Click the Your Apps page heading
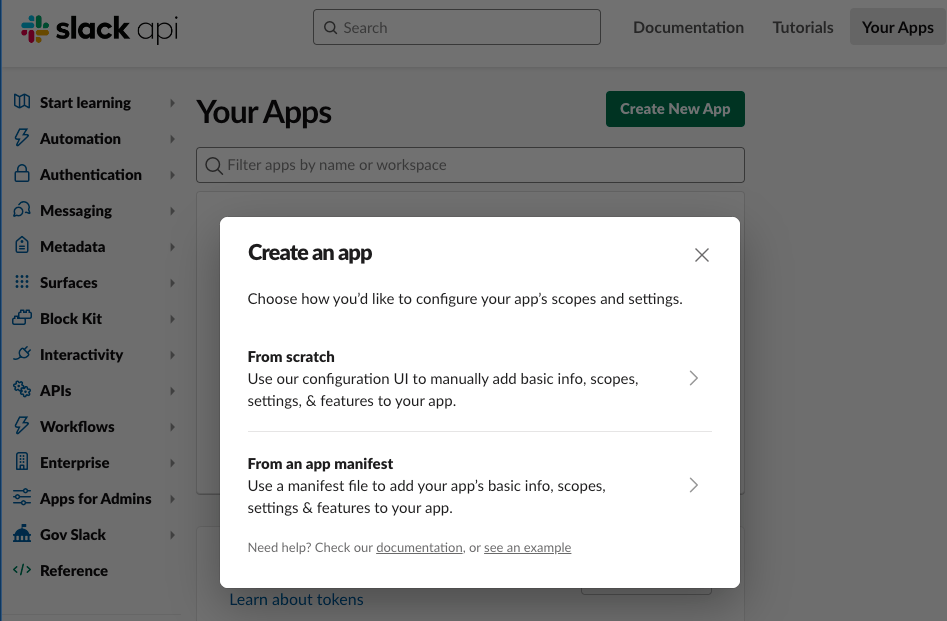The image size is (947, 621). tap(264, 112)
